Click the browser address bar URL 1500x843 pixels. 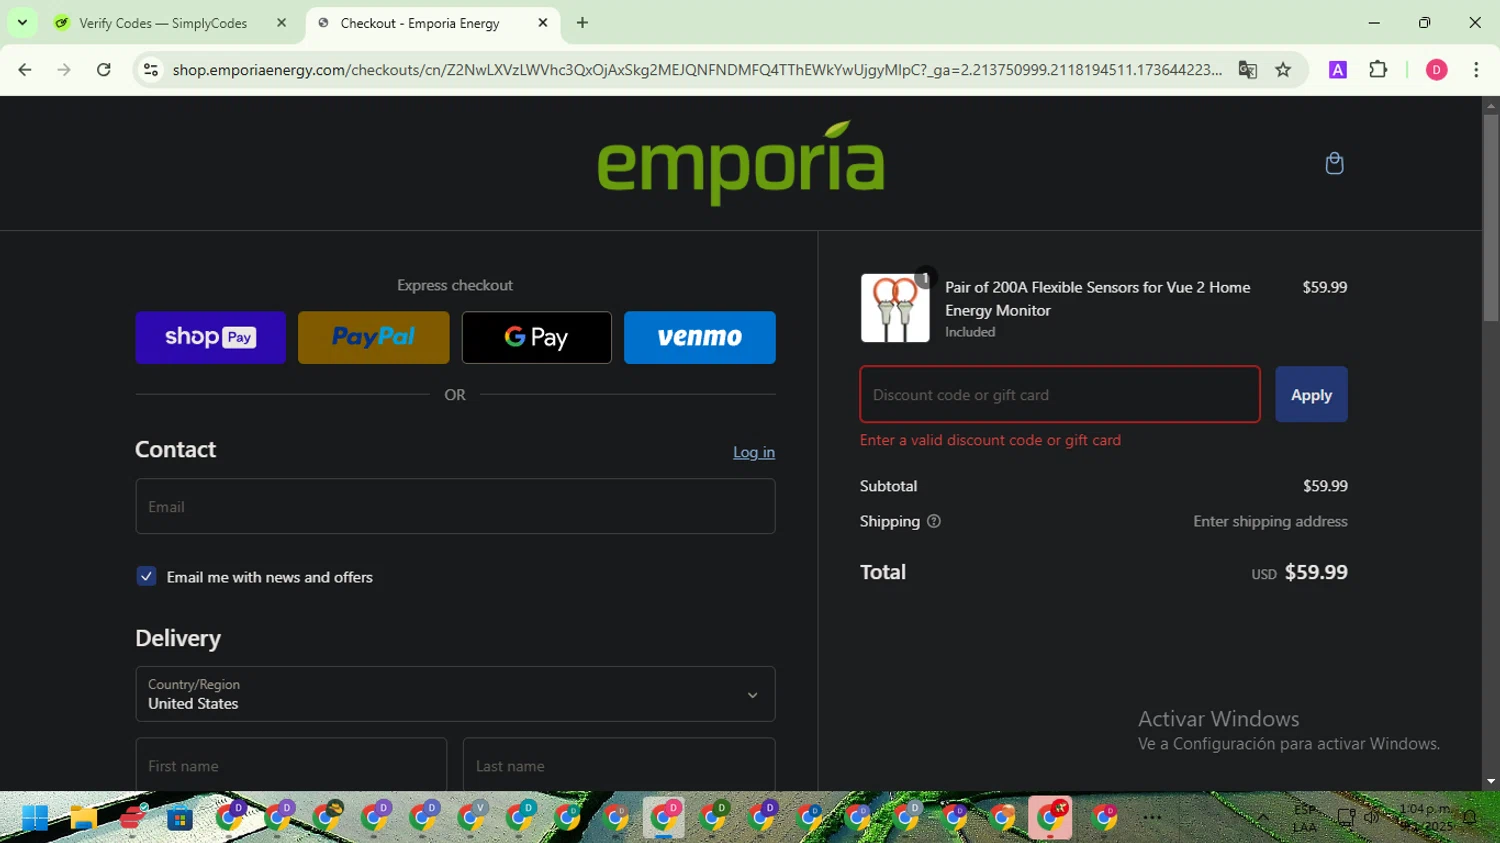tap(696, 69)
